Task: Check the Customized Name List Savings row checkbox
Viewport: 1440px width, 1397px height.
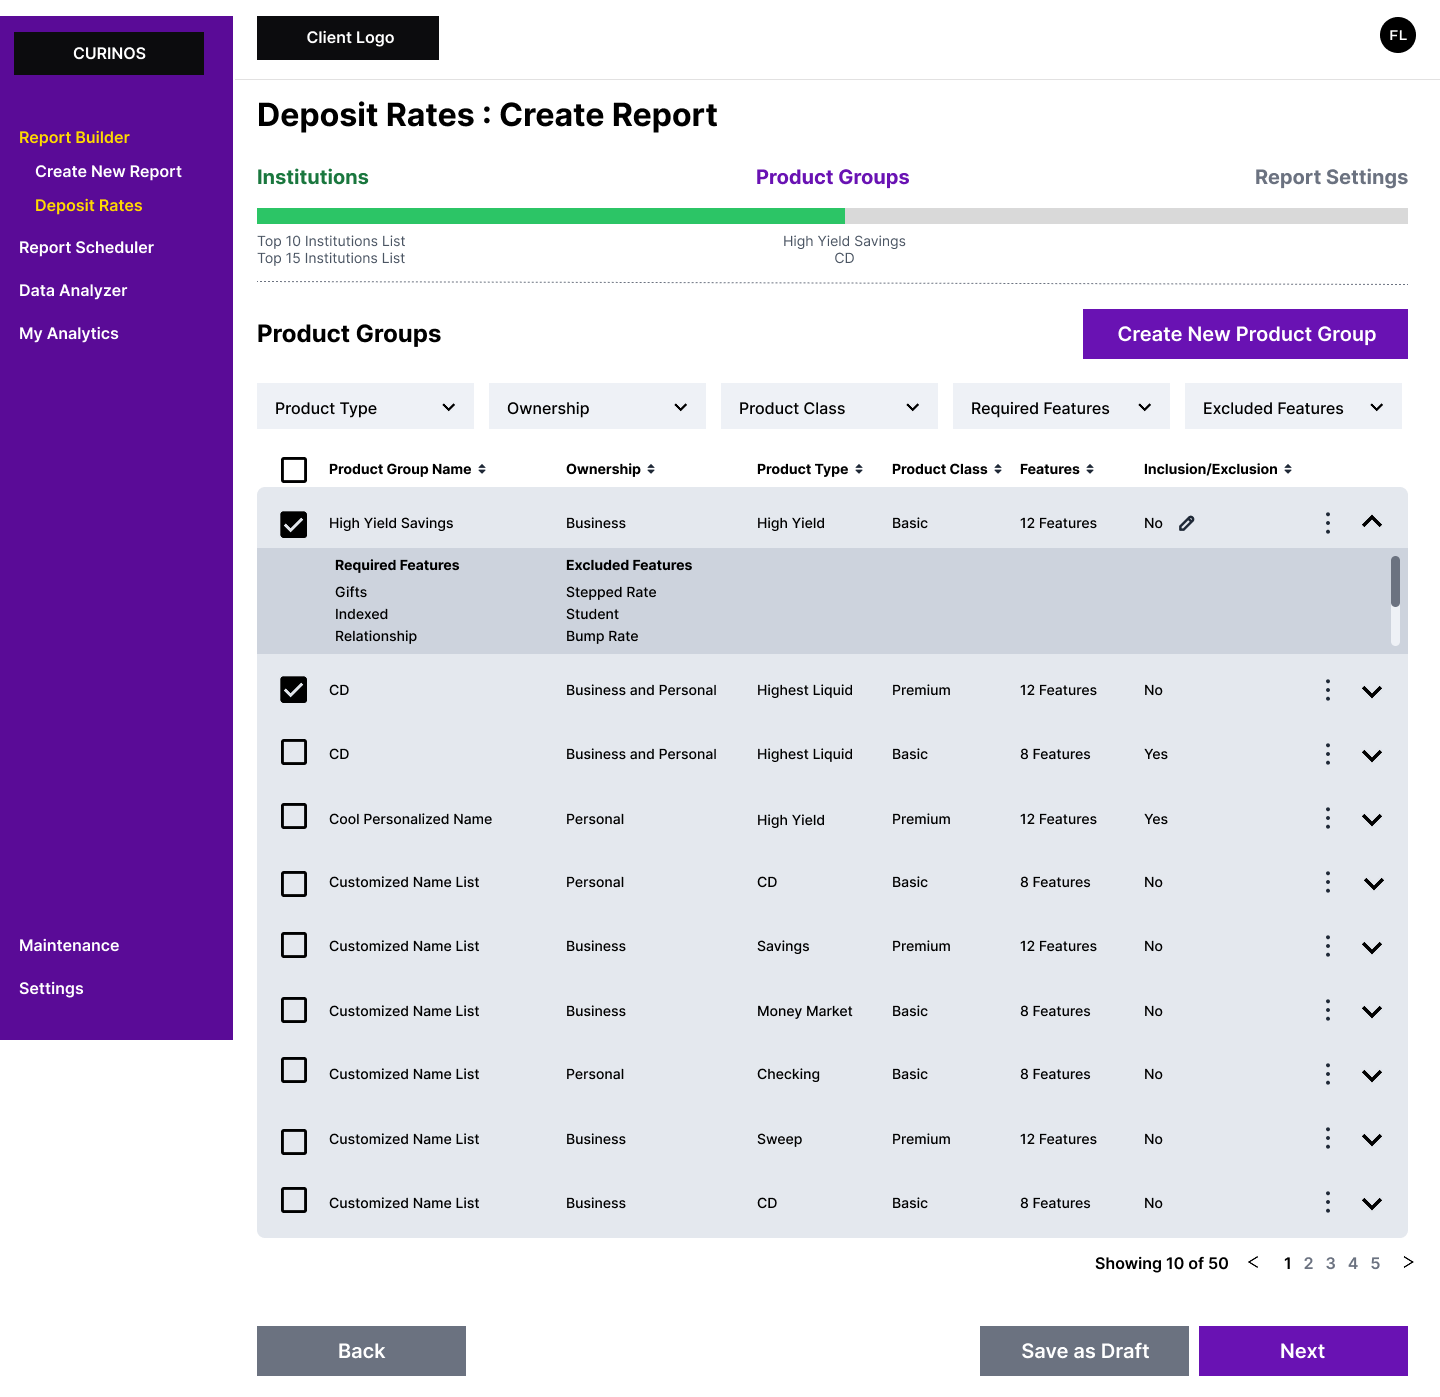Action: coord(294,945)
